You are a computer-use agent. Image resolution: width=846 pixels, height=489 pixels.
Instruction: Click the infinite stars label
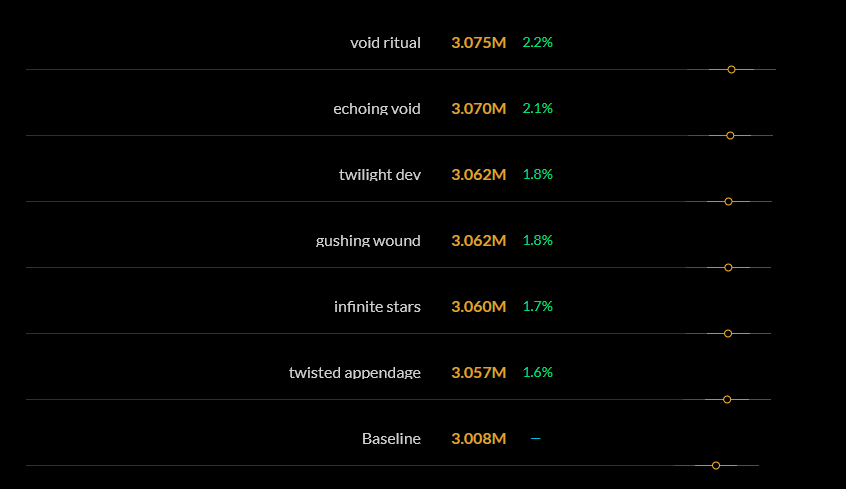point(377,307)
